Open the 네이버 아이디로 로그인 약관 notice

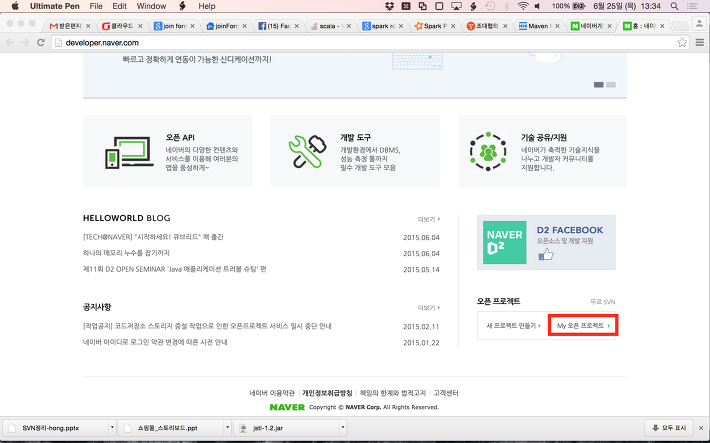coord(155,342)
